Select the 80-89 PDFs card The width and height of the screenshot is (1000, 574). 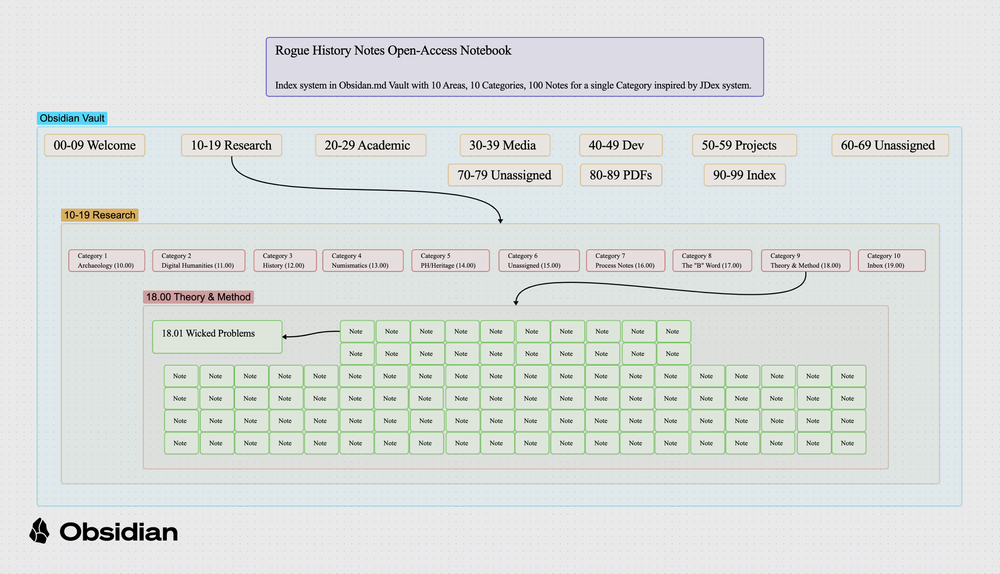[621, 175]
